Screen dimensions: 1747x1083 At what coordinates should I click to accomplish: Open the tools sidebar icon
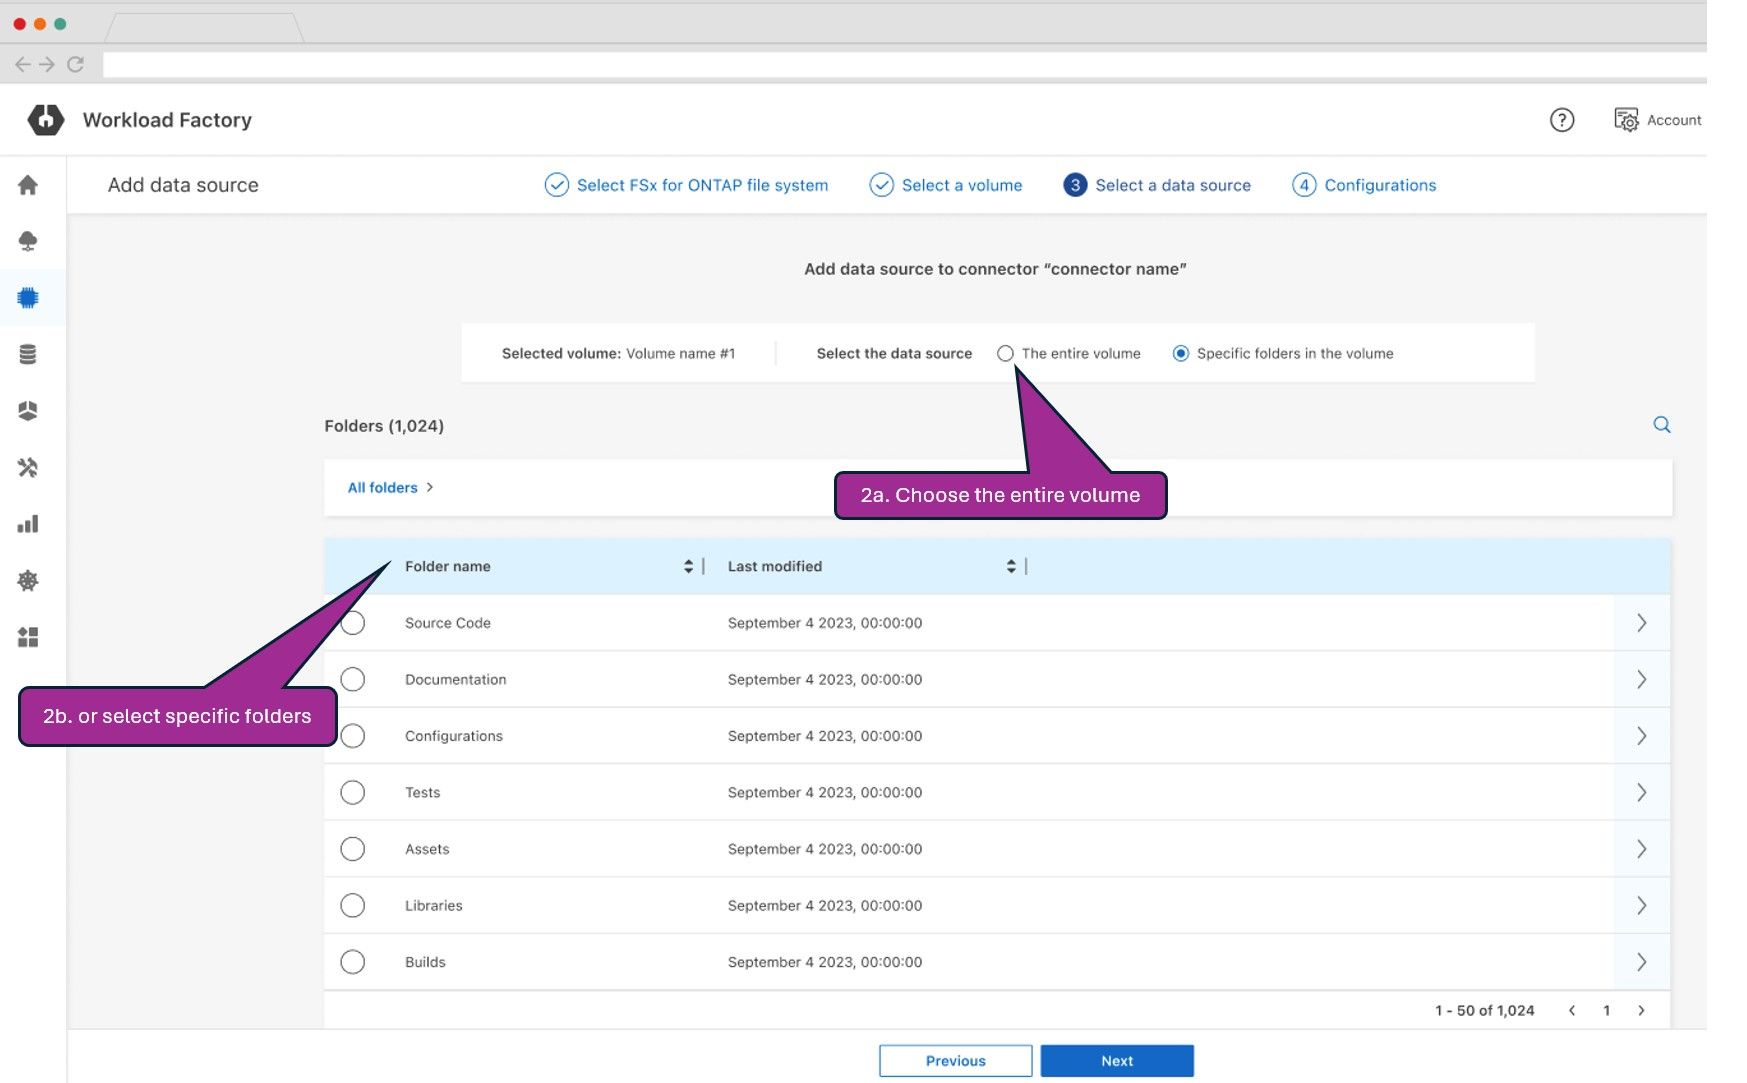28,467
